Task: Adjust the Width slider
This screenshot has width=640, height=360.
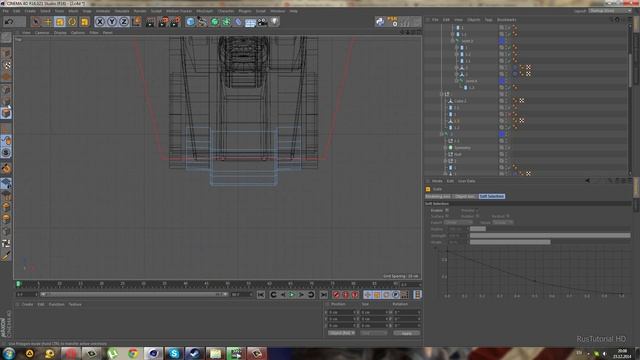Action: 550,242
